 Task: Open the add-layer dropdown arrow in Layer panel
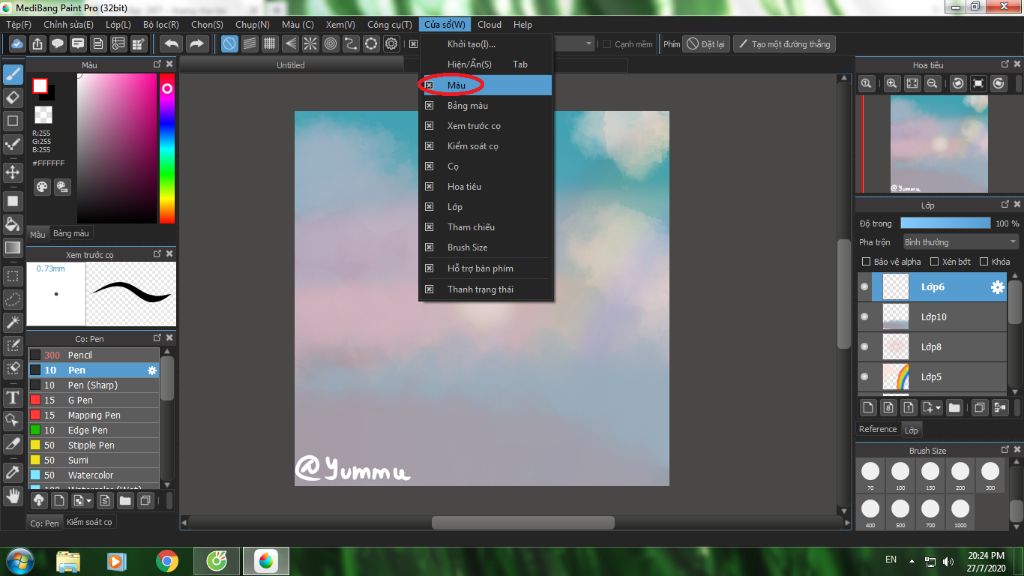(x=938, y=408)
